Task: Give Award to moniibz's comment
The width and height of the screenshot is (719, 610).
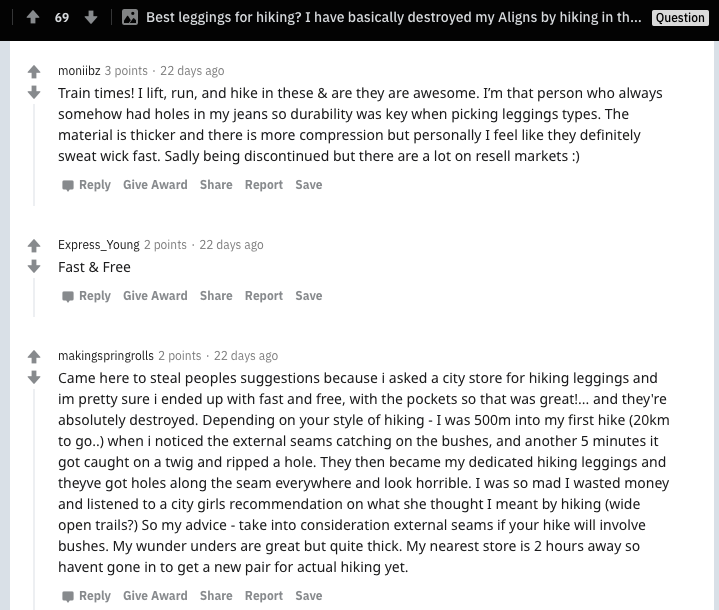Action: 155,185
